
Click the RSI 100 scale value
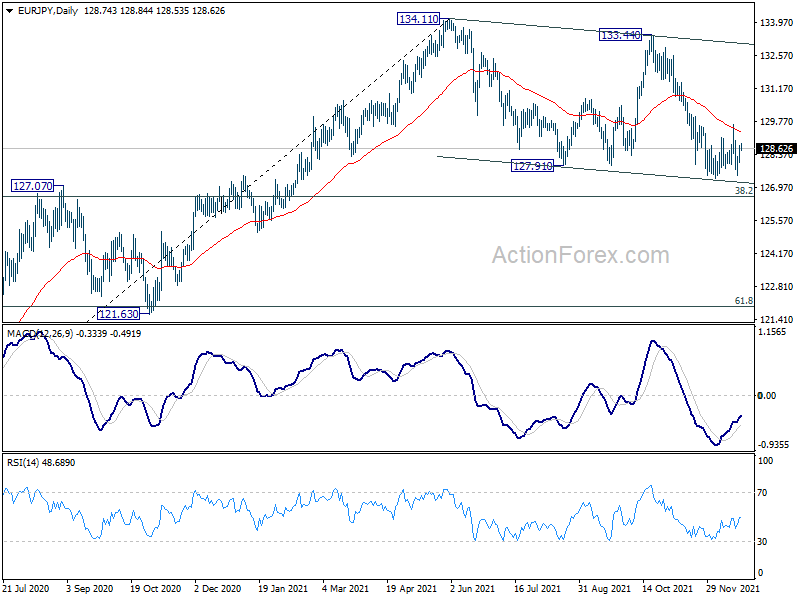(766, 461)
